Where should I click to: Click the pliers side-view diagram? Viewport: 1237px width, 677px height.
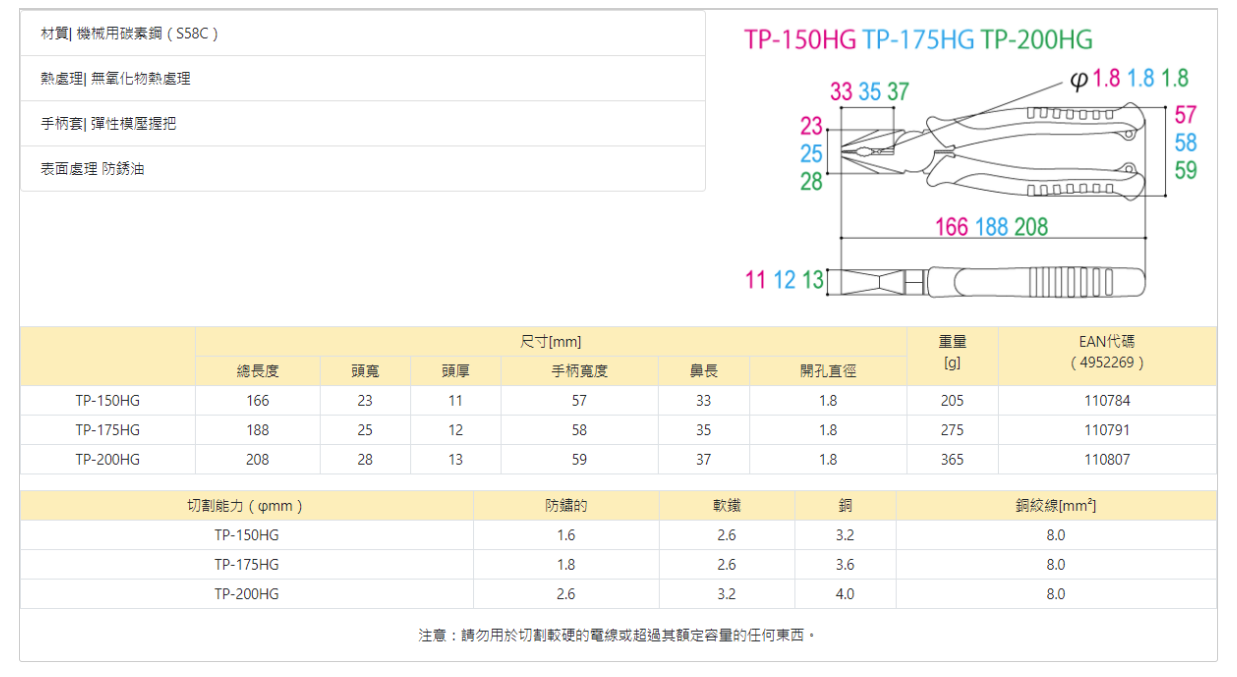(990, 282)
